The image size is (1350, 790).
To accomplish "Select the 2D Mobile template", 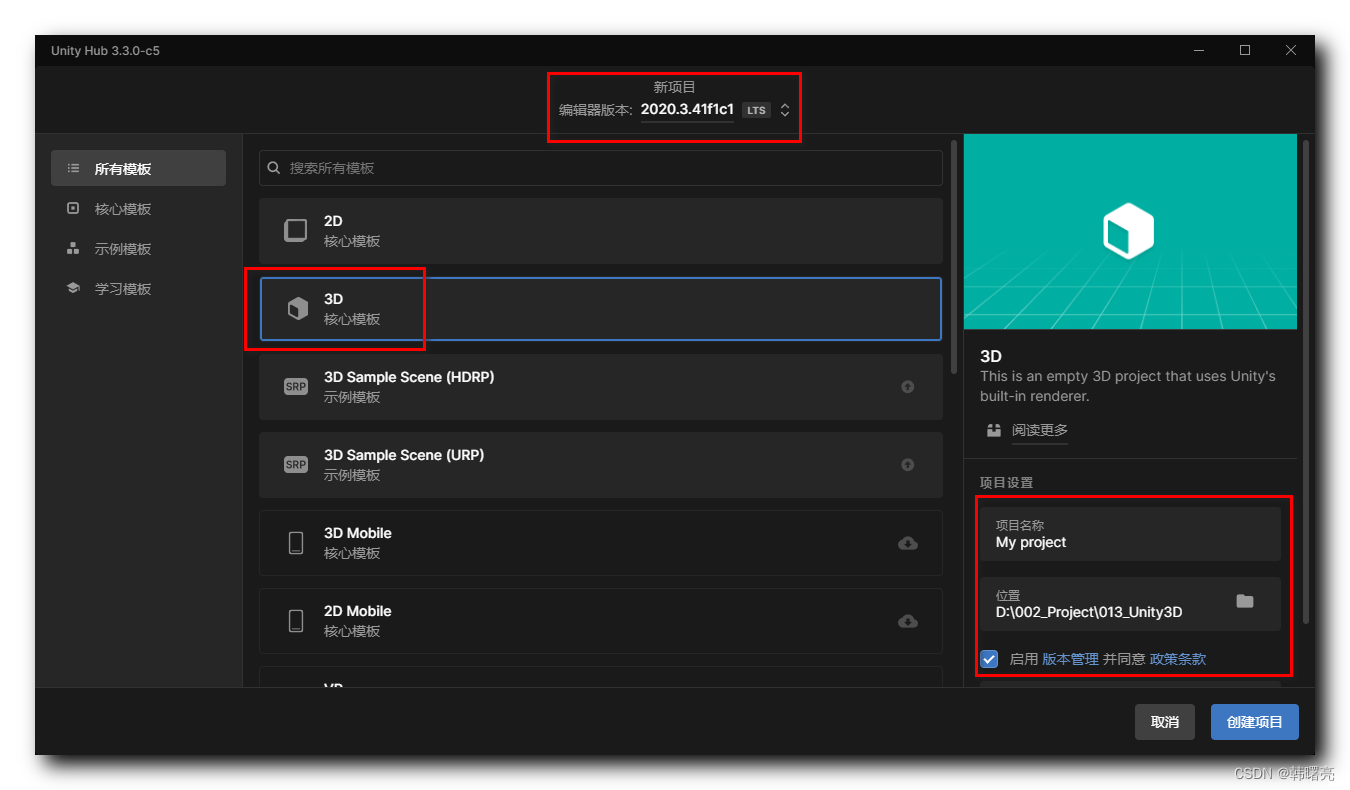I will click(601, 621).
